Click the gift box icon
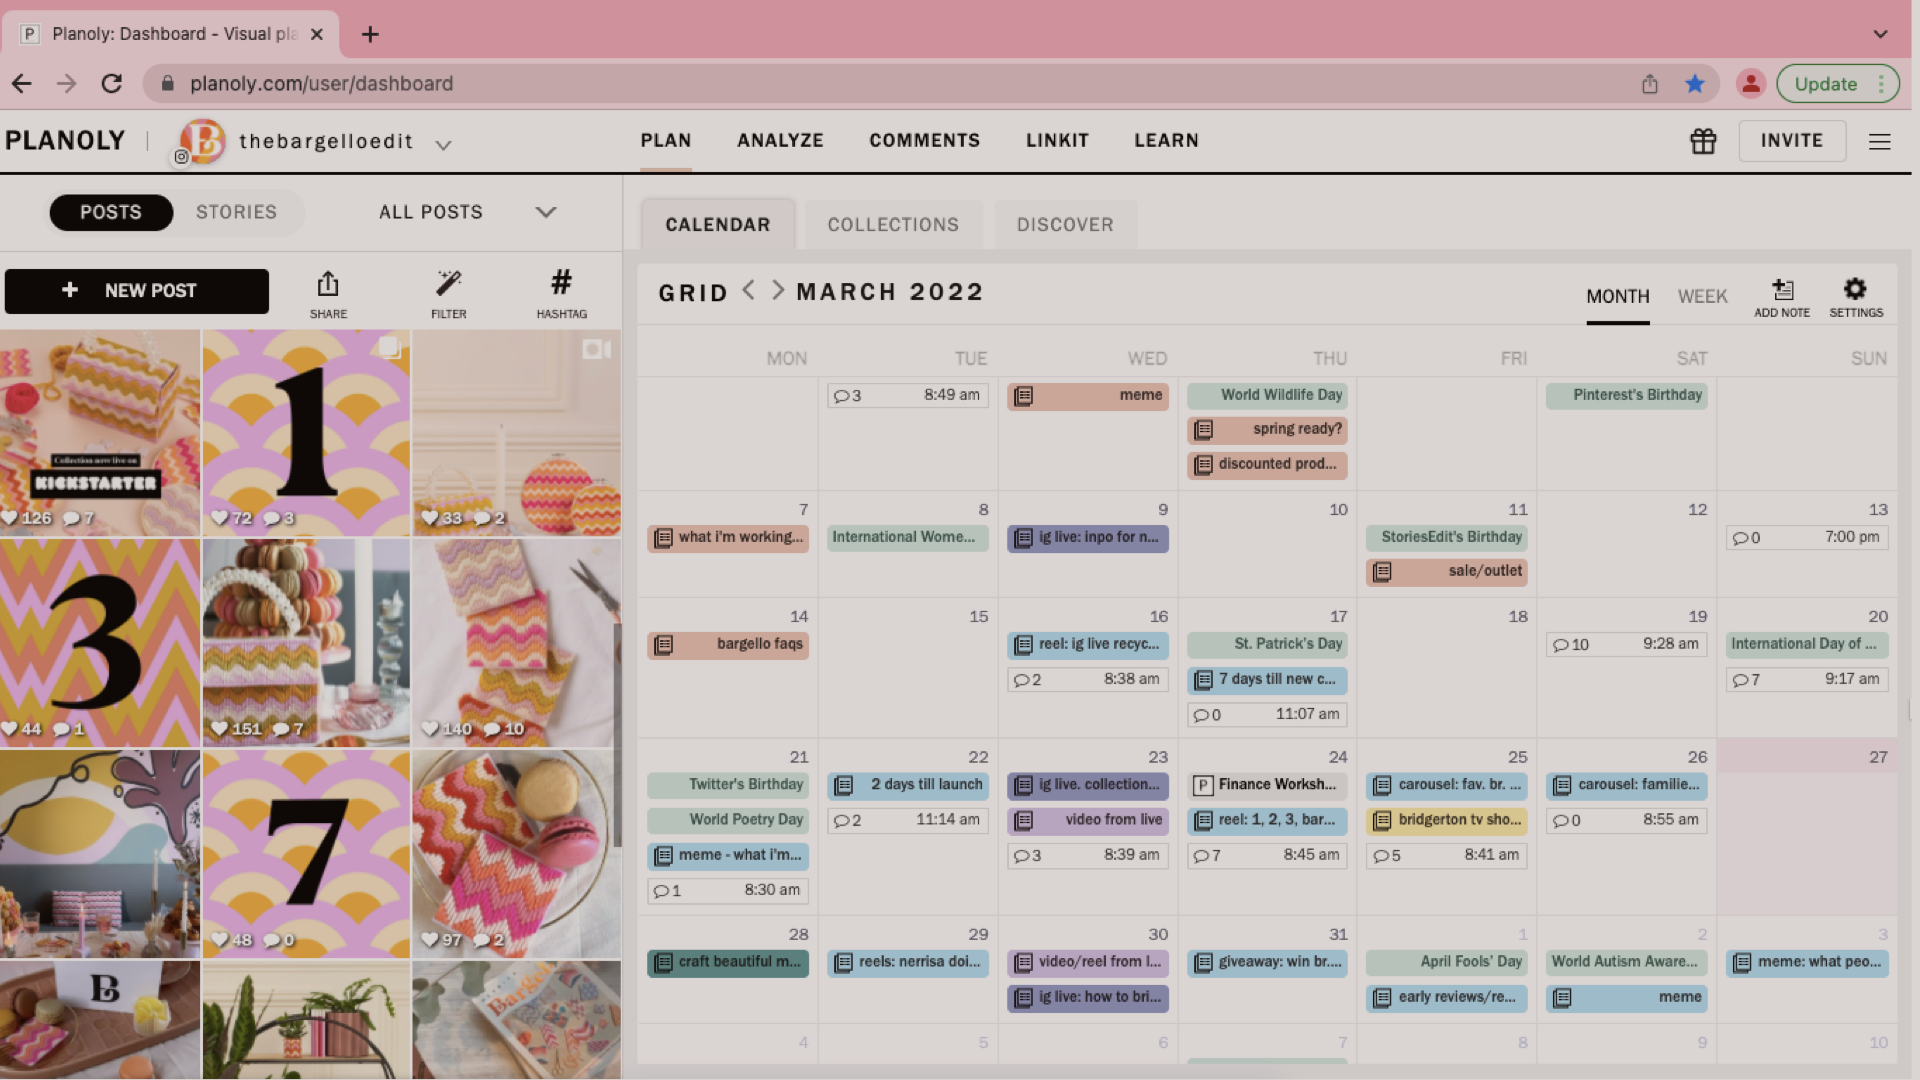 tap(1703, 141)
